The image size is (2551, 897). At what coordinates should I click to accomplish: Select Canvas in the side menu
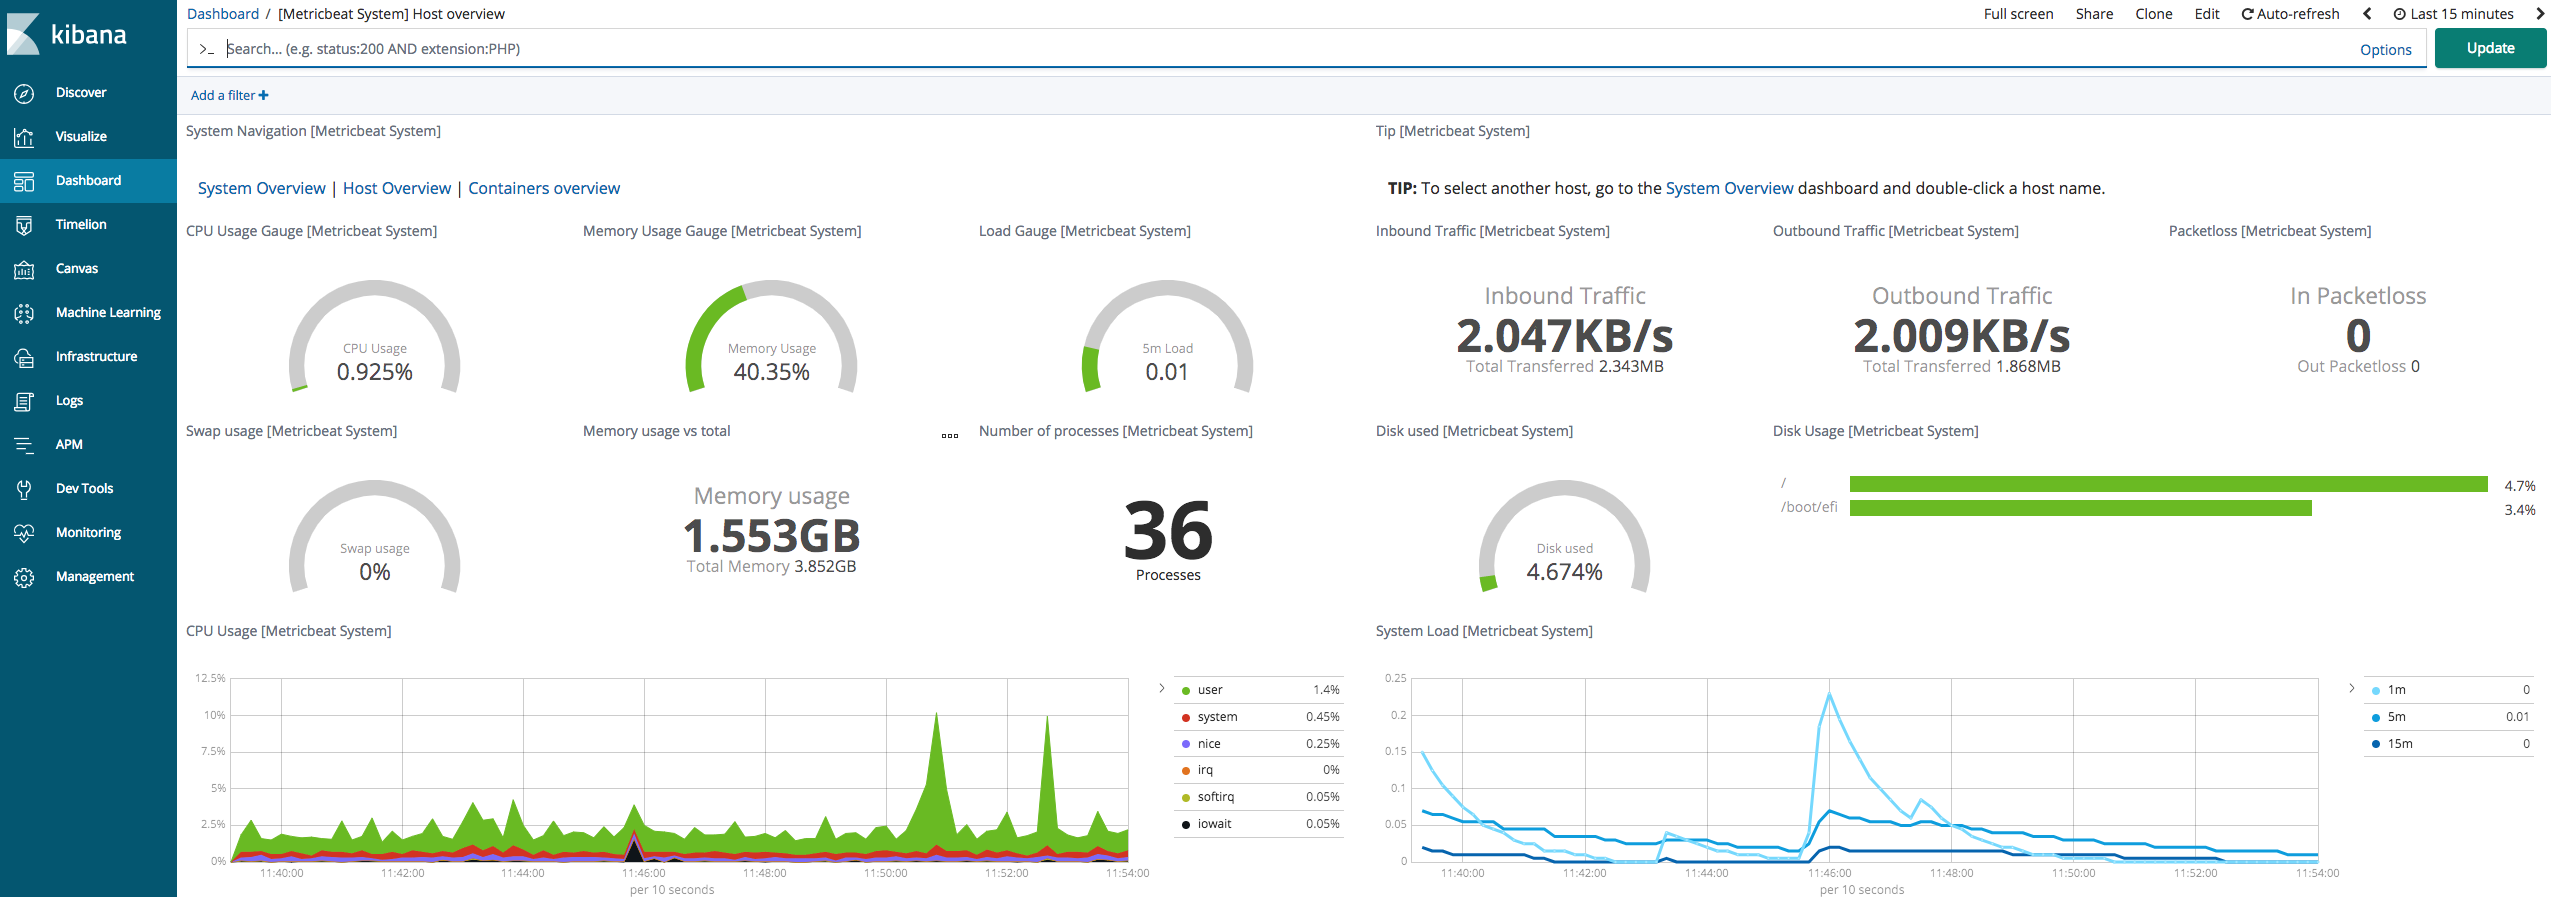click(77, 269)
